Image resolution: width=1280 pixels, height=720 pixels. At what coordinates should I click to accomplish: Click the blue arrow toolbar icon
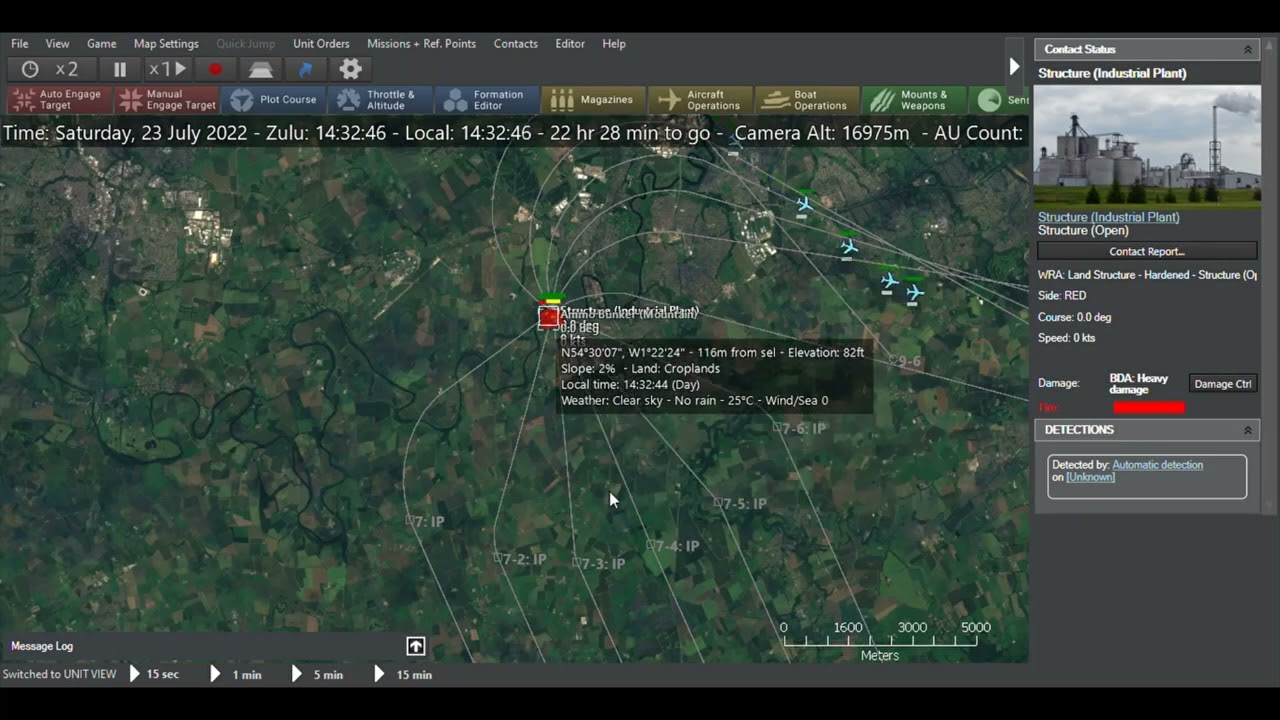click(306, 69)
